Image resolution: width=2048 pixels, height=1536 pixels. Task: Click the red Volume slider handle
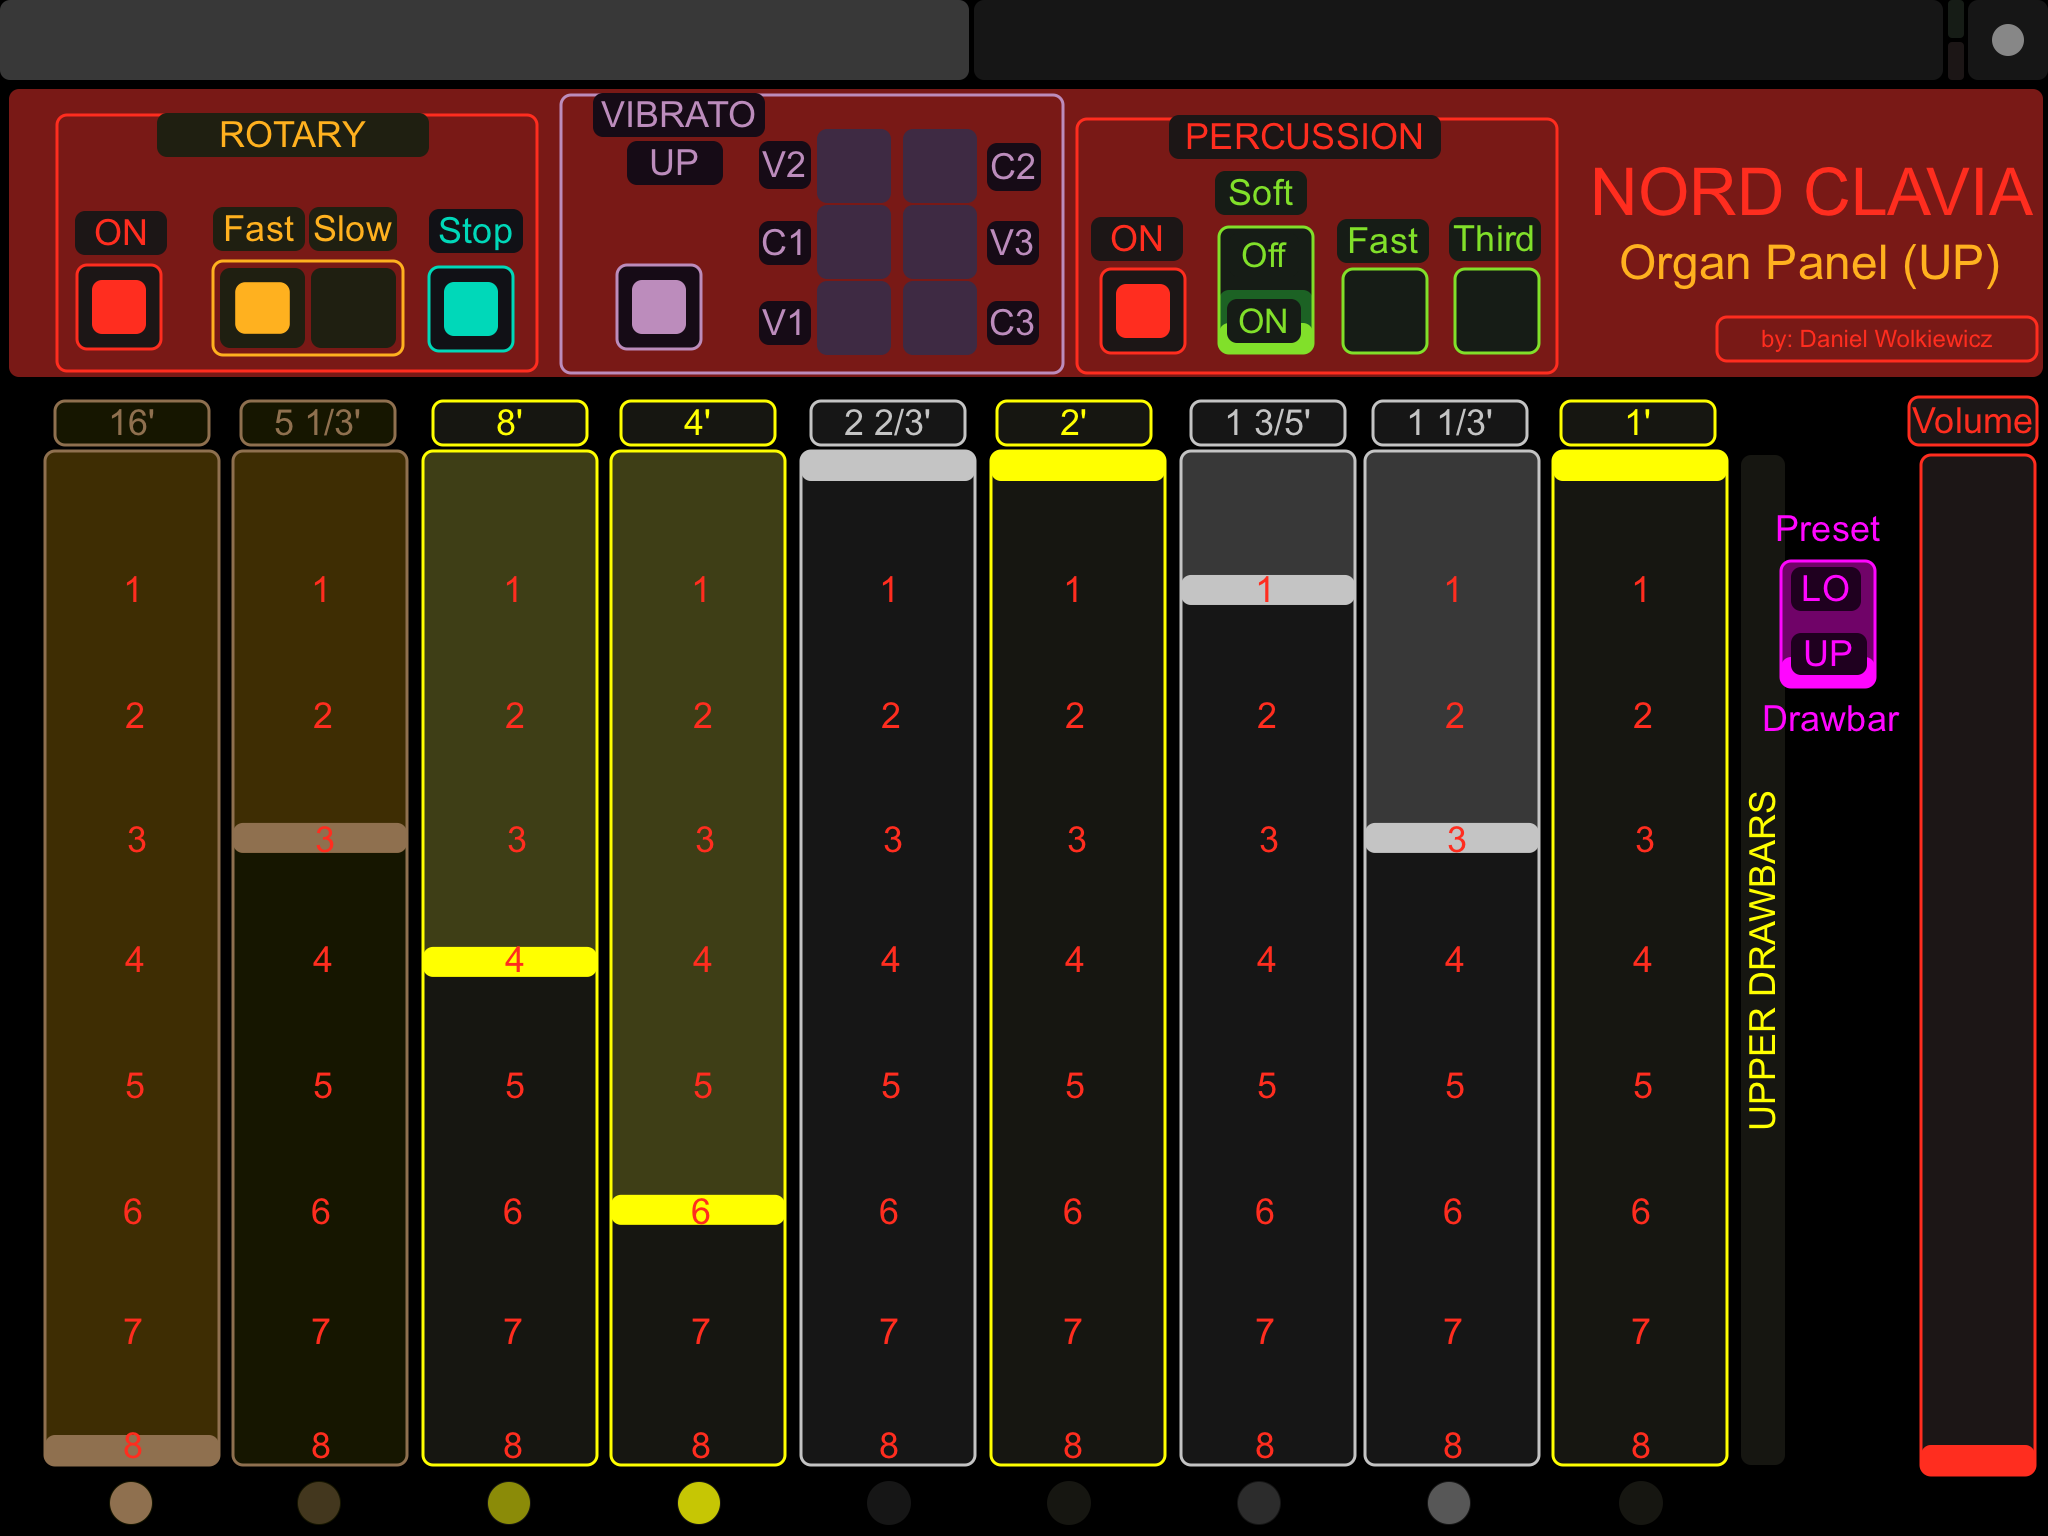click(1976, 1459)
